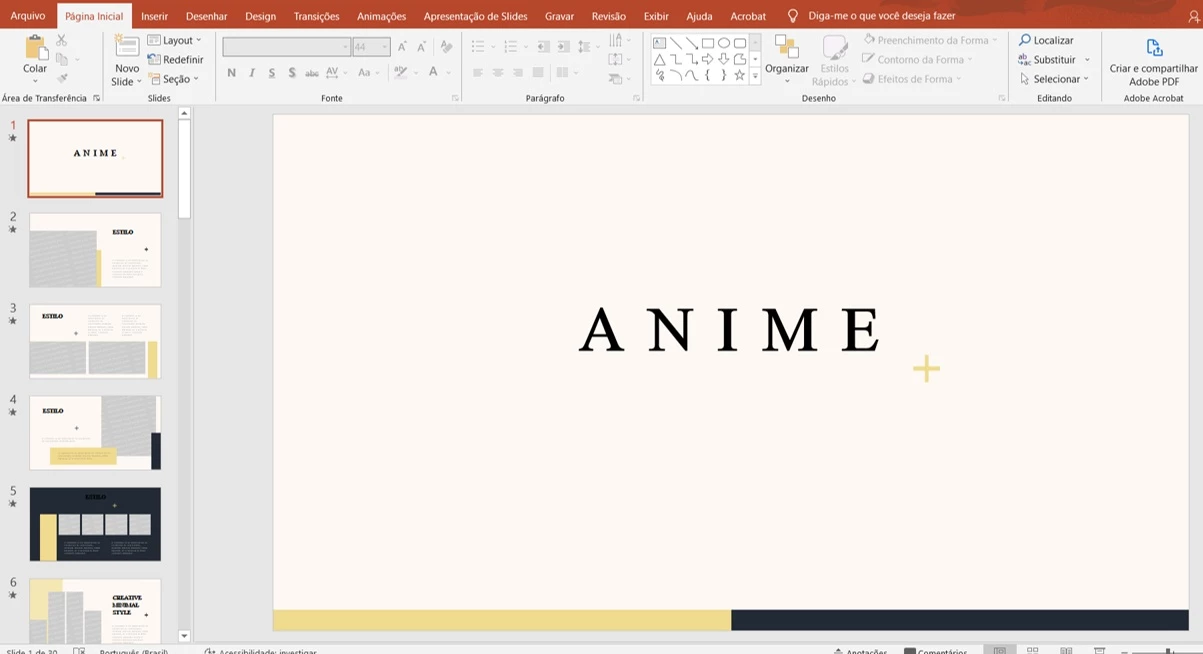Select slide 2 thumbnail

point(95,250)
